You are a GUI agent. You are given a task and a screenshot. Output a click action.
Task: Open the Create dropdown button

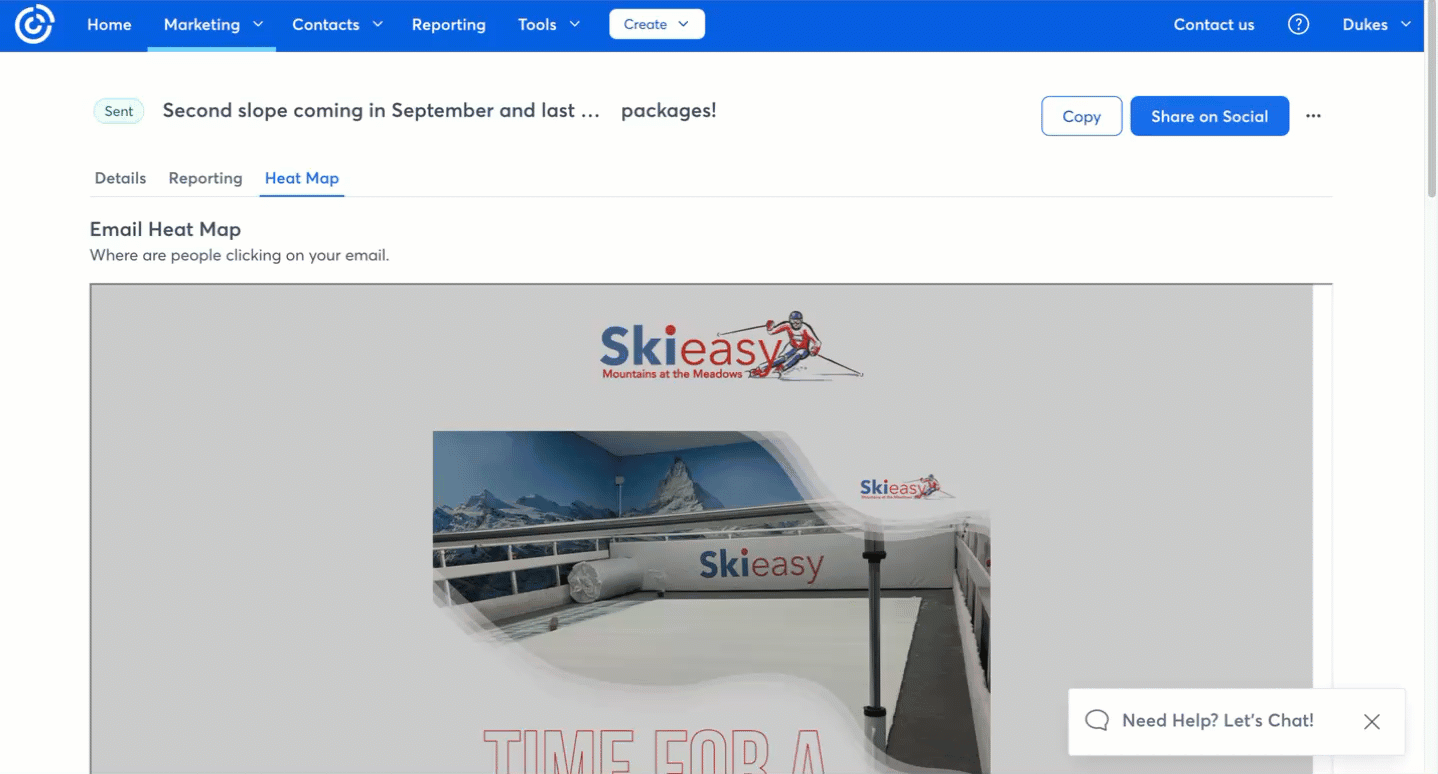[x=657, y=24]
